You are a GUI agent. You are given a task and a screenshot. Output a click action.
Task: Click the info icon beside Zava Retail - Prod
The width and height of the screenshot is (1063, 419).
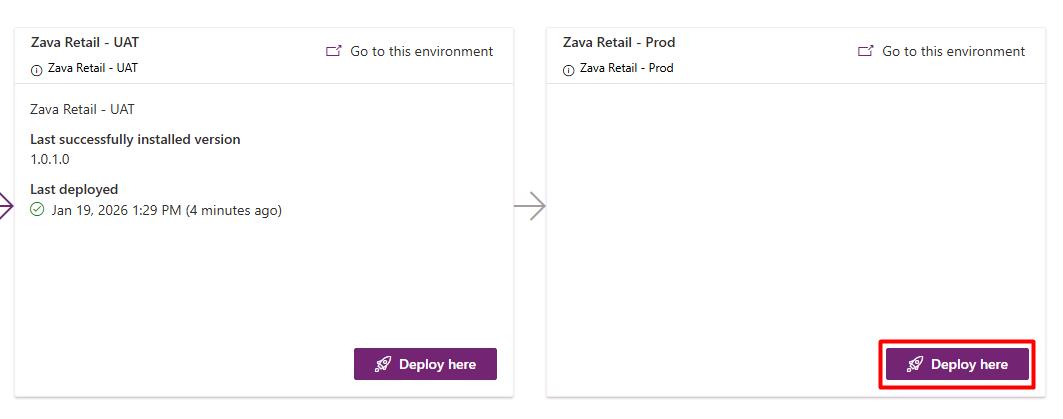pyautogui.click(x=569, y=70)
